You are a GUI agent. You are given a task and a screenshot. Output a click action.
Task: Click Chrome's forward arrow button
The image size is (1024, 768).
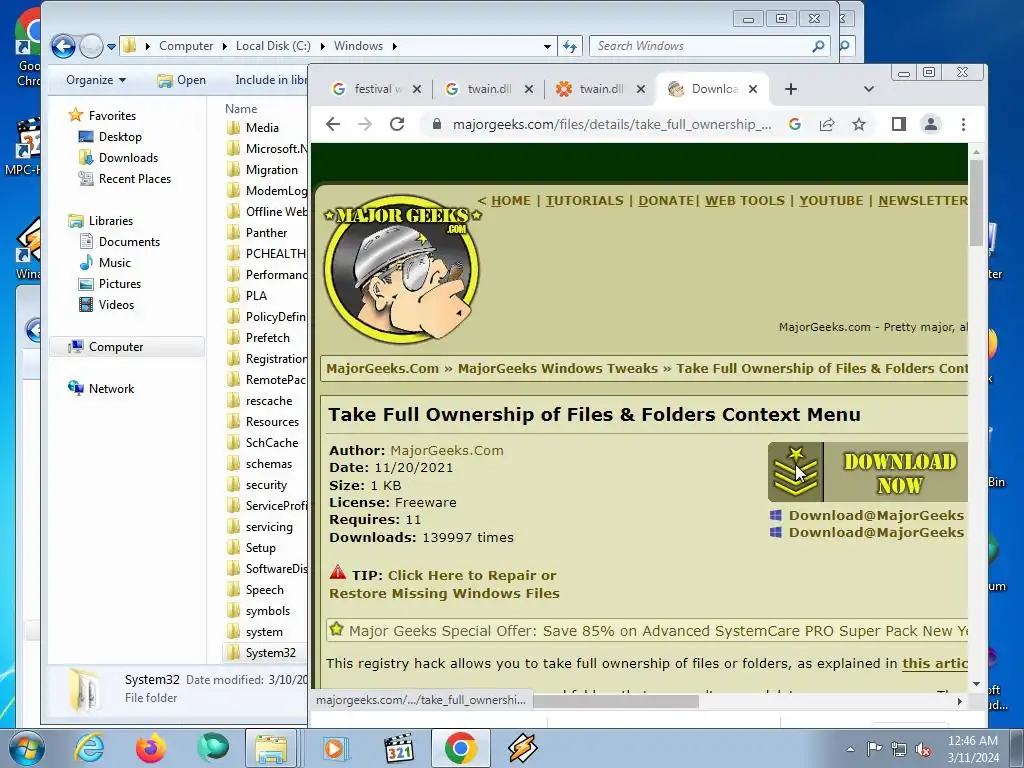(364, 124)
